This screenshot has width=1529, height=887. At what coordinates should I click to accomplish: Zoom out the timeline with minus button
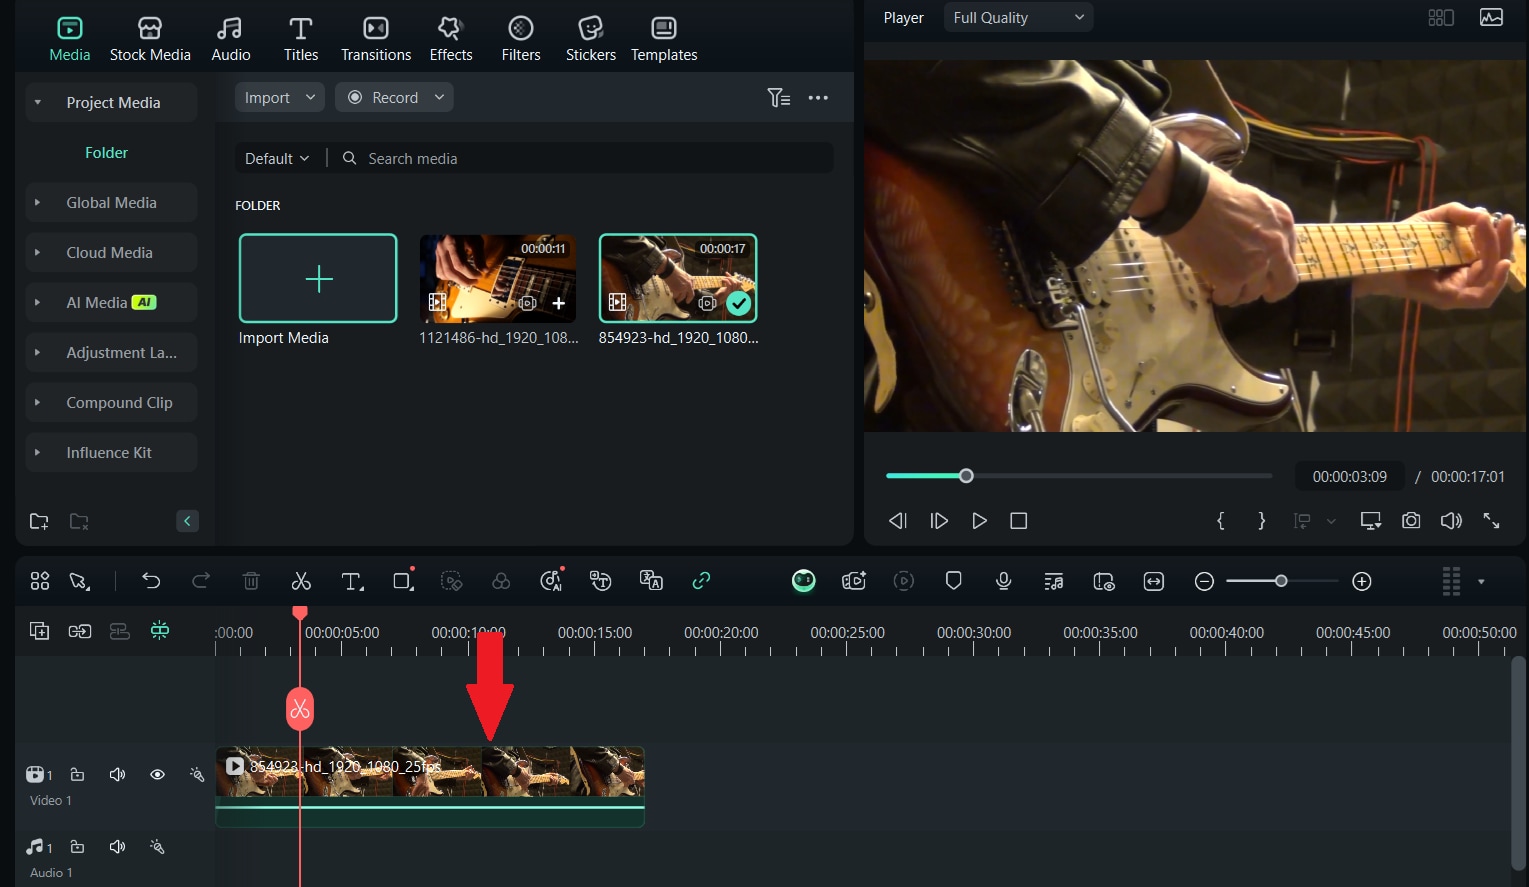[1204, 581]
